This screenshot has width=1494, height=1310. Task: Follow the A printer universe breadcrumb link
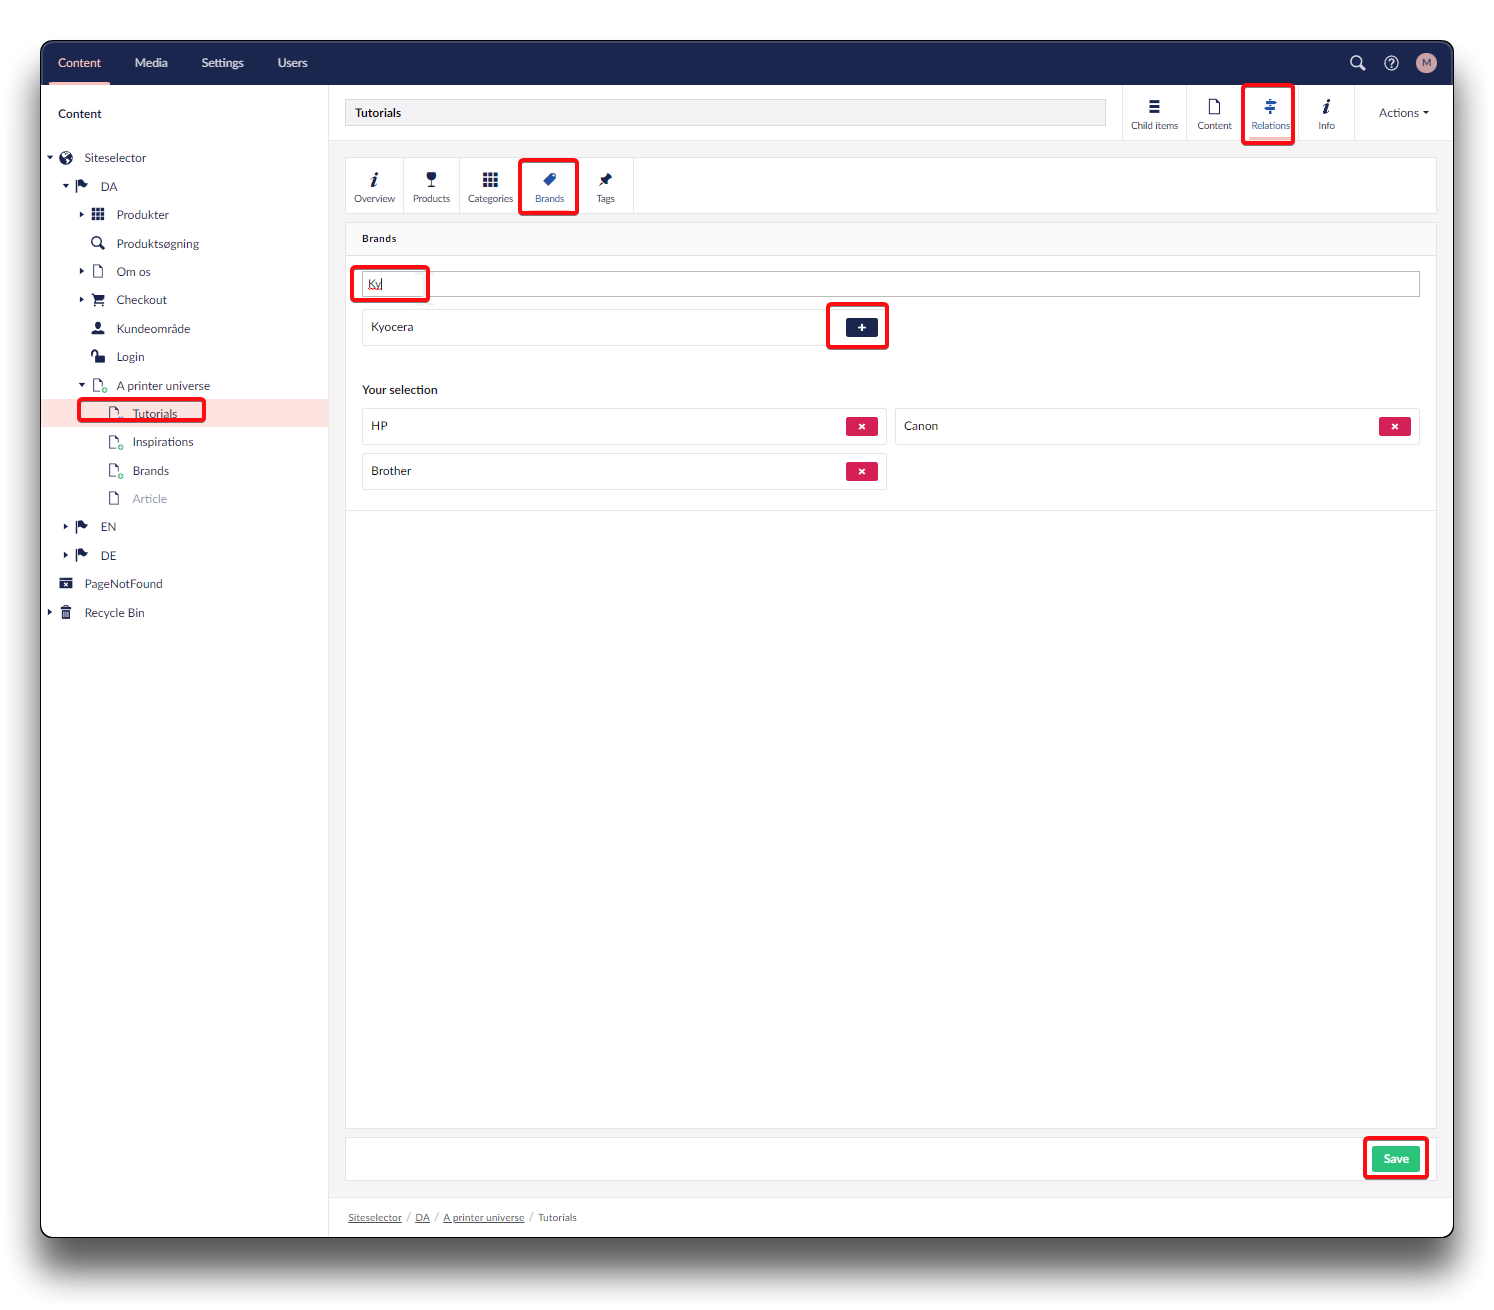(483, 1218)
